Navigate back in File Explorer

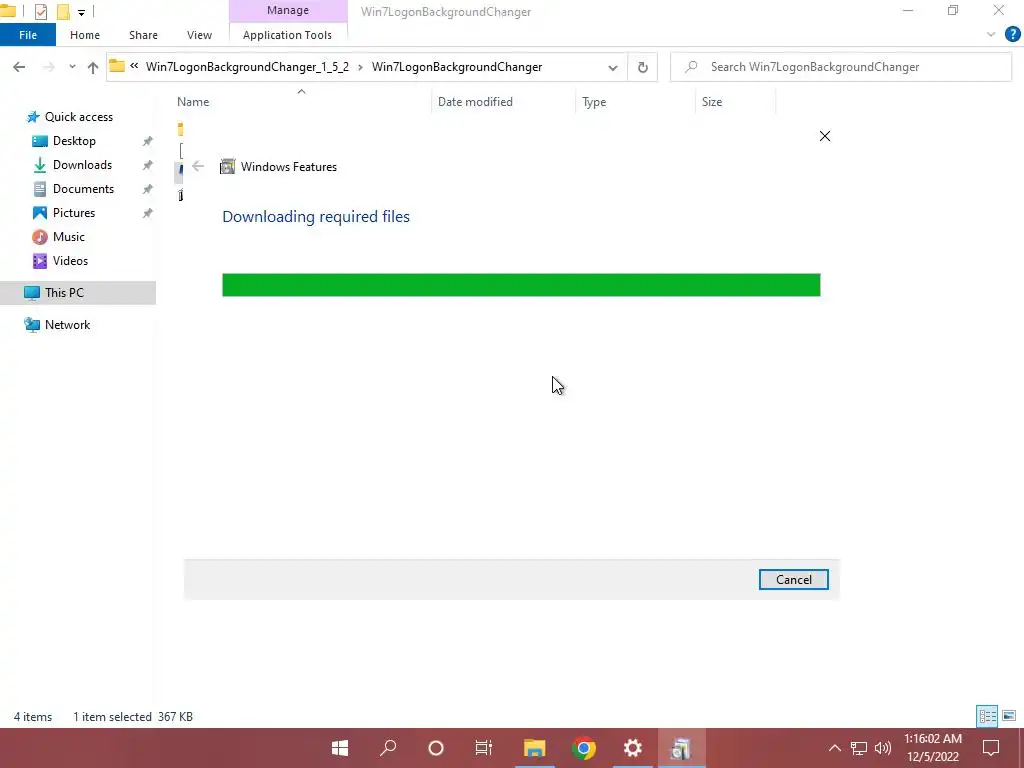[x=19, y=67]
